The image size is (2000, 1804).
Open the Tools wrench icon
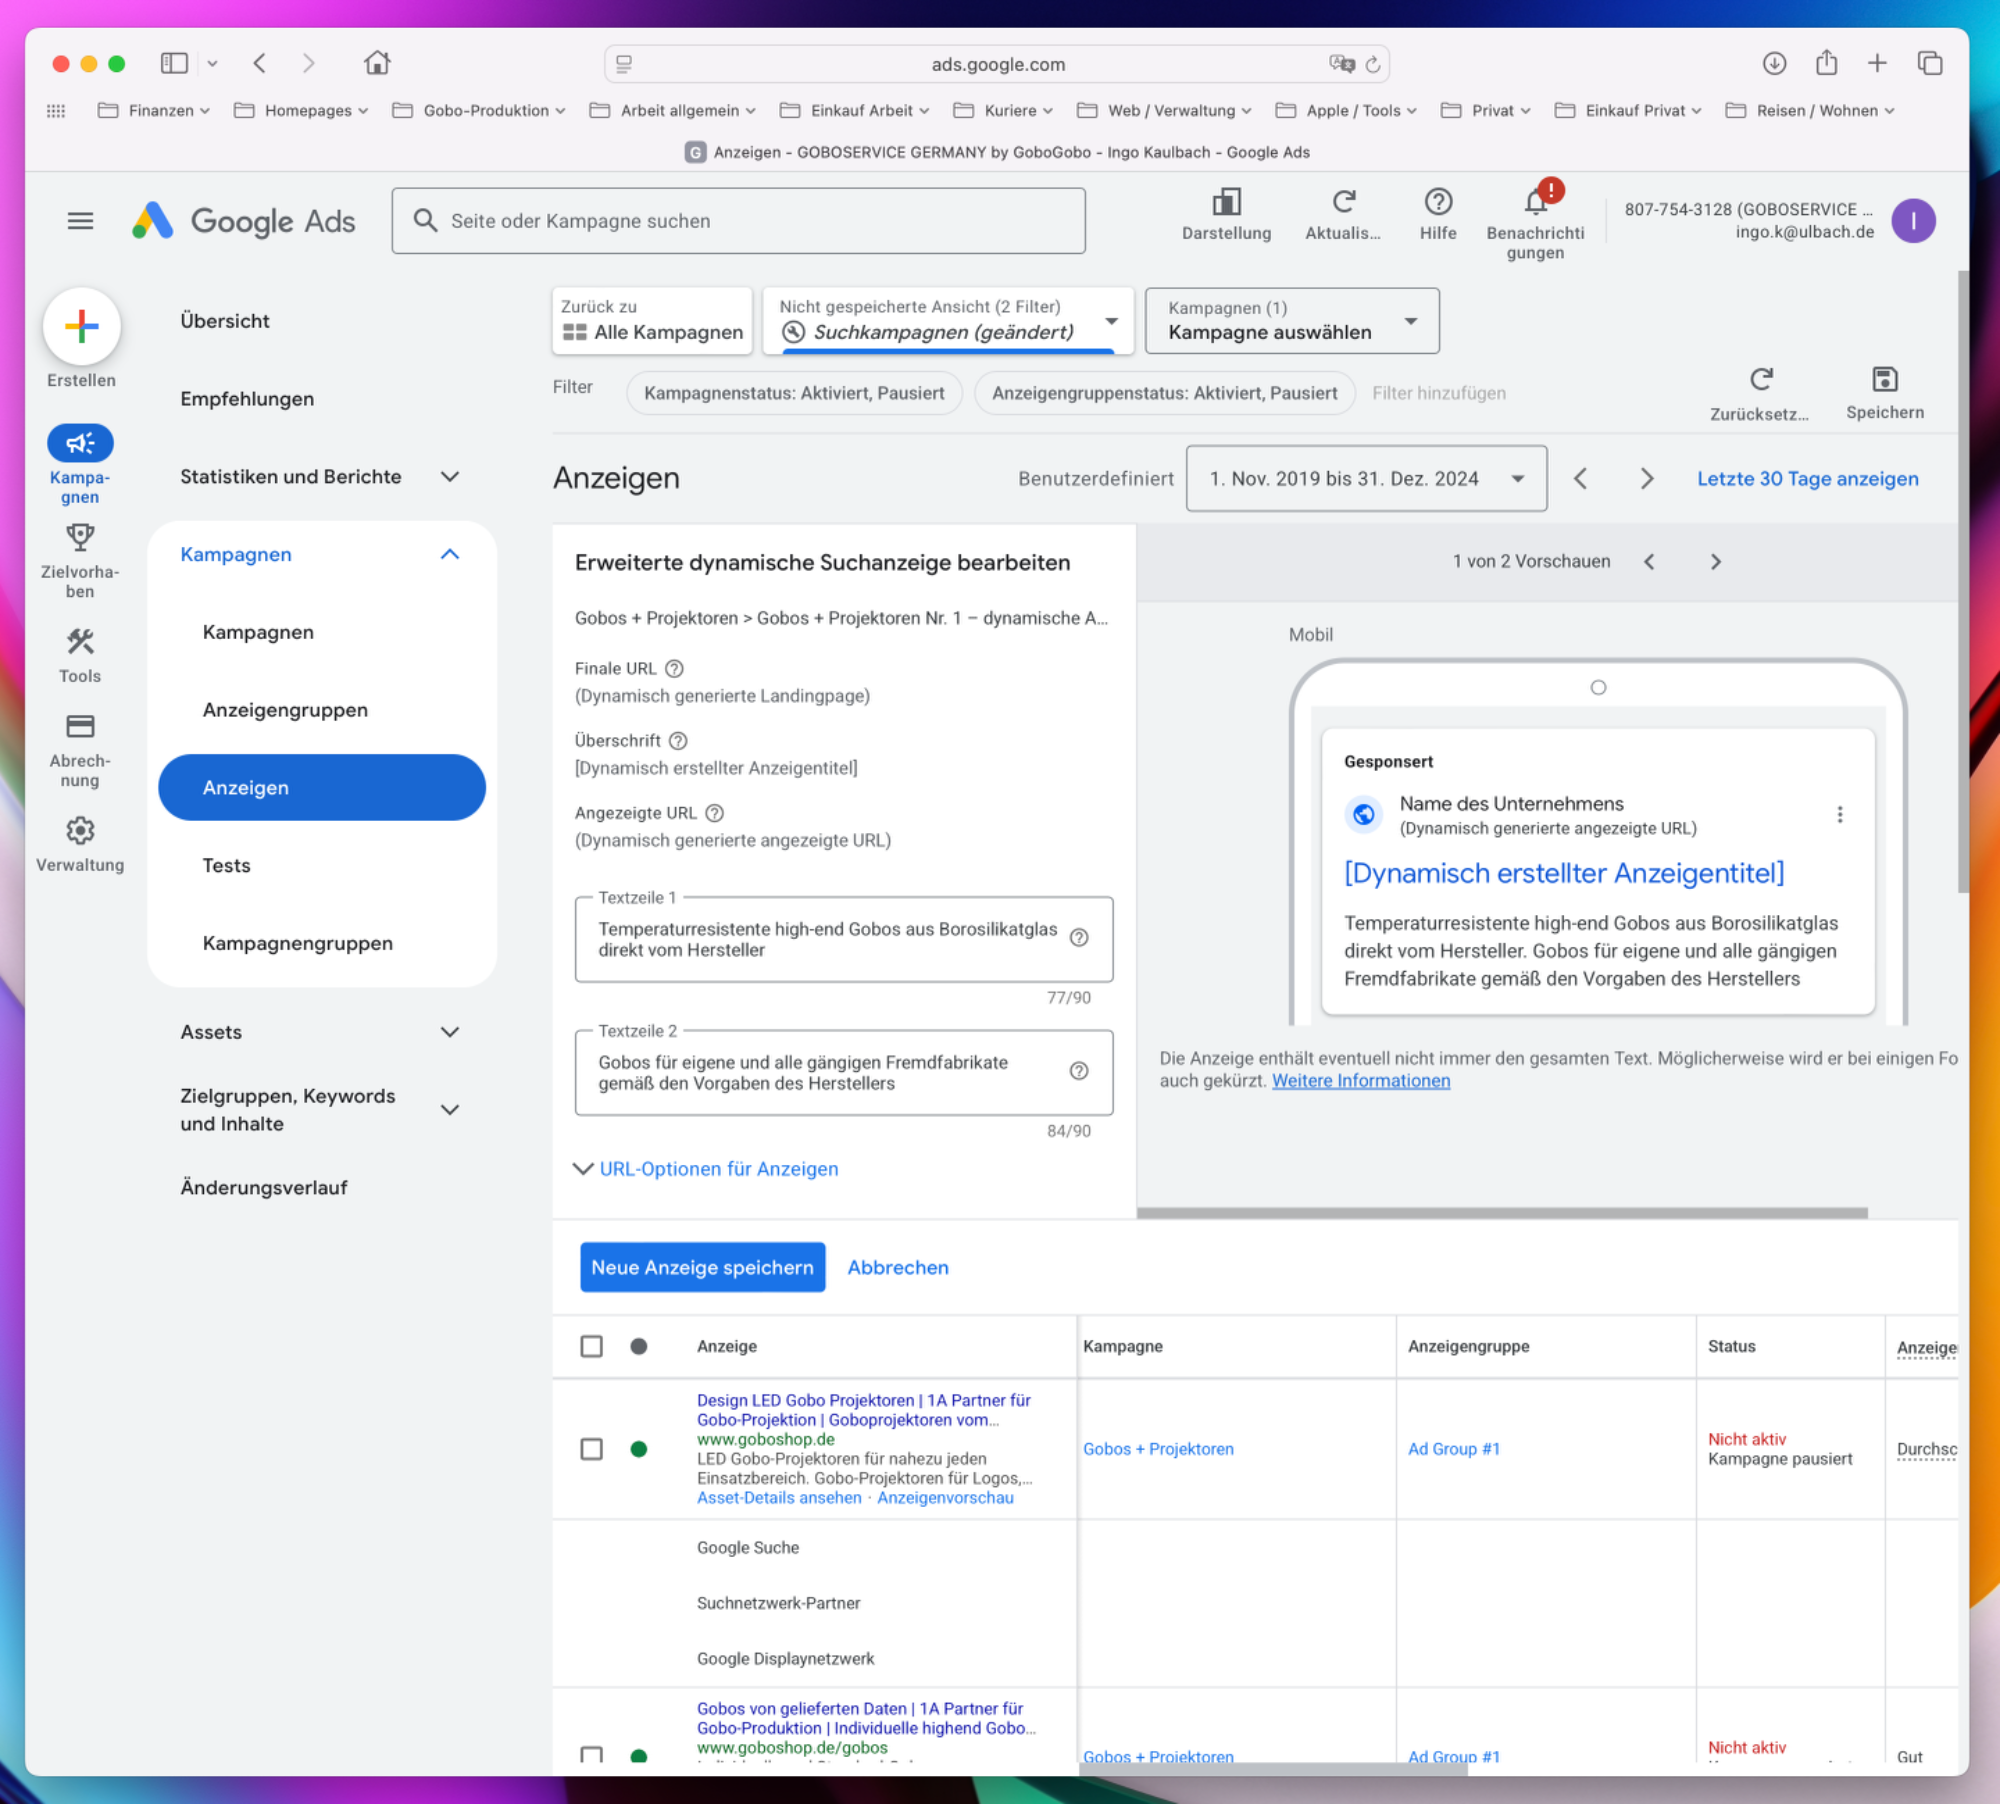(x=80, y=642)
